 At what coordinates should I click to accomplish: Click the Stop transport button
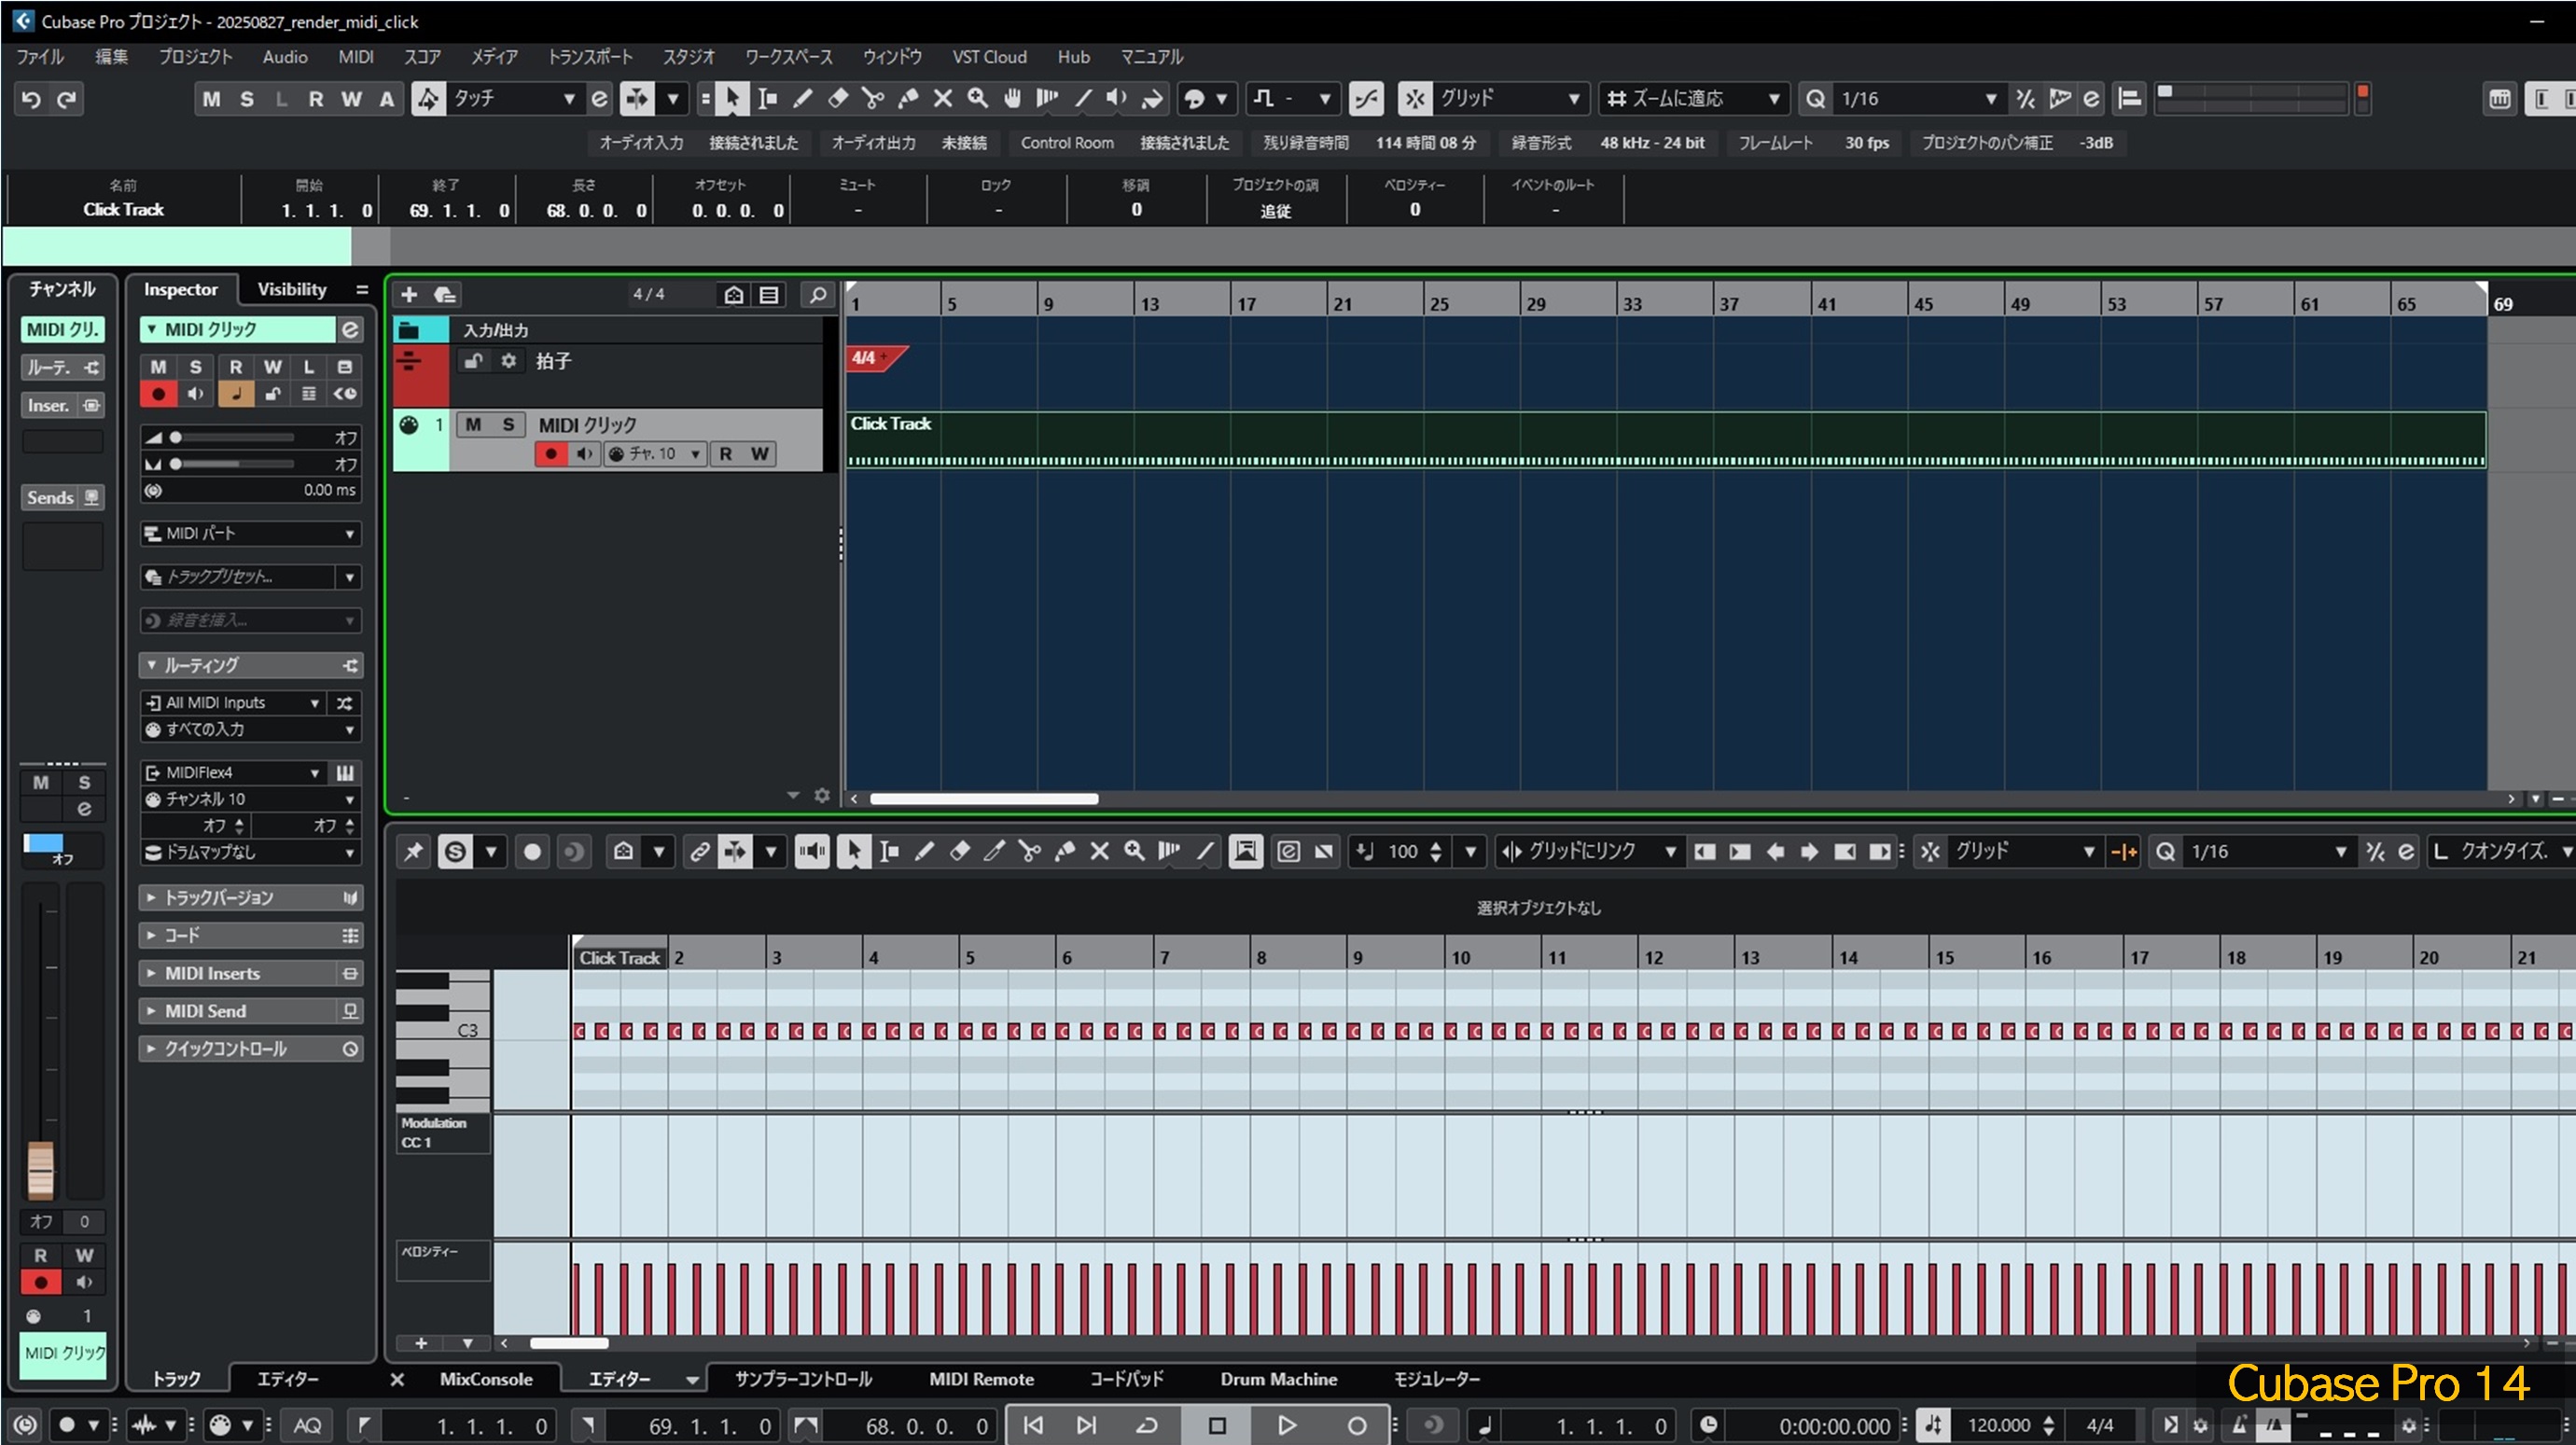(1217, 1425)
